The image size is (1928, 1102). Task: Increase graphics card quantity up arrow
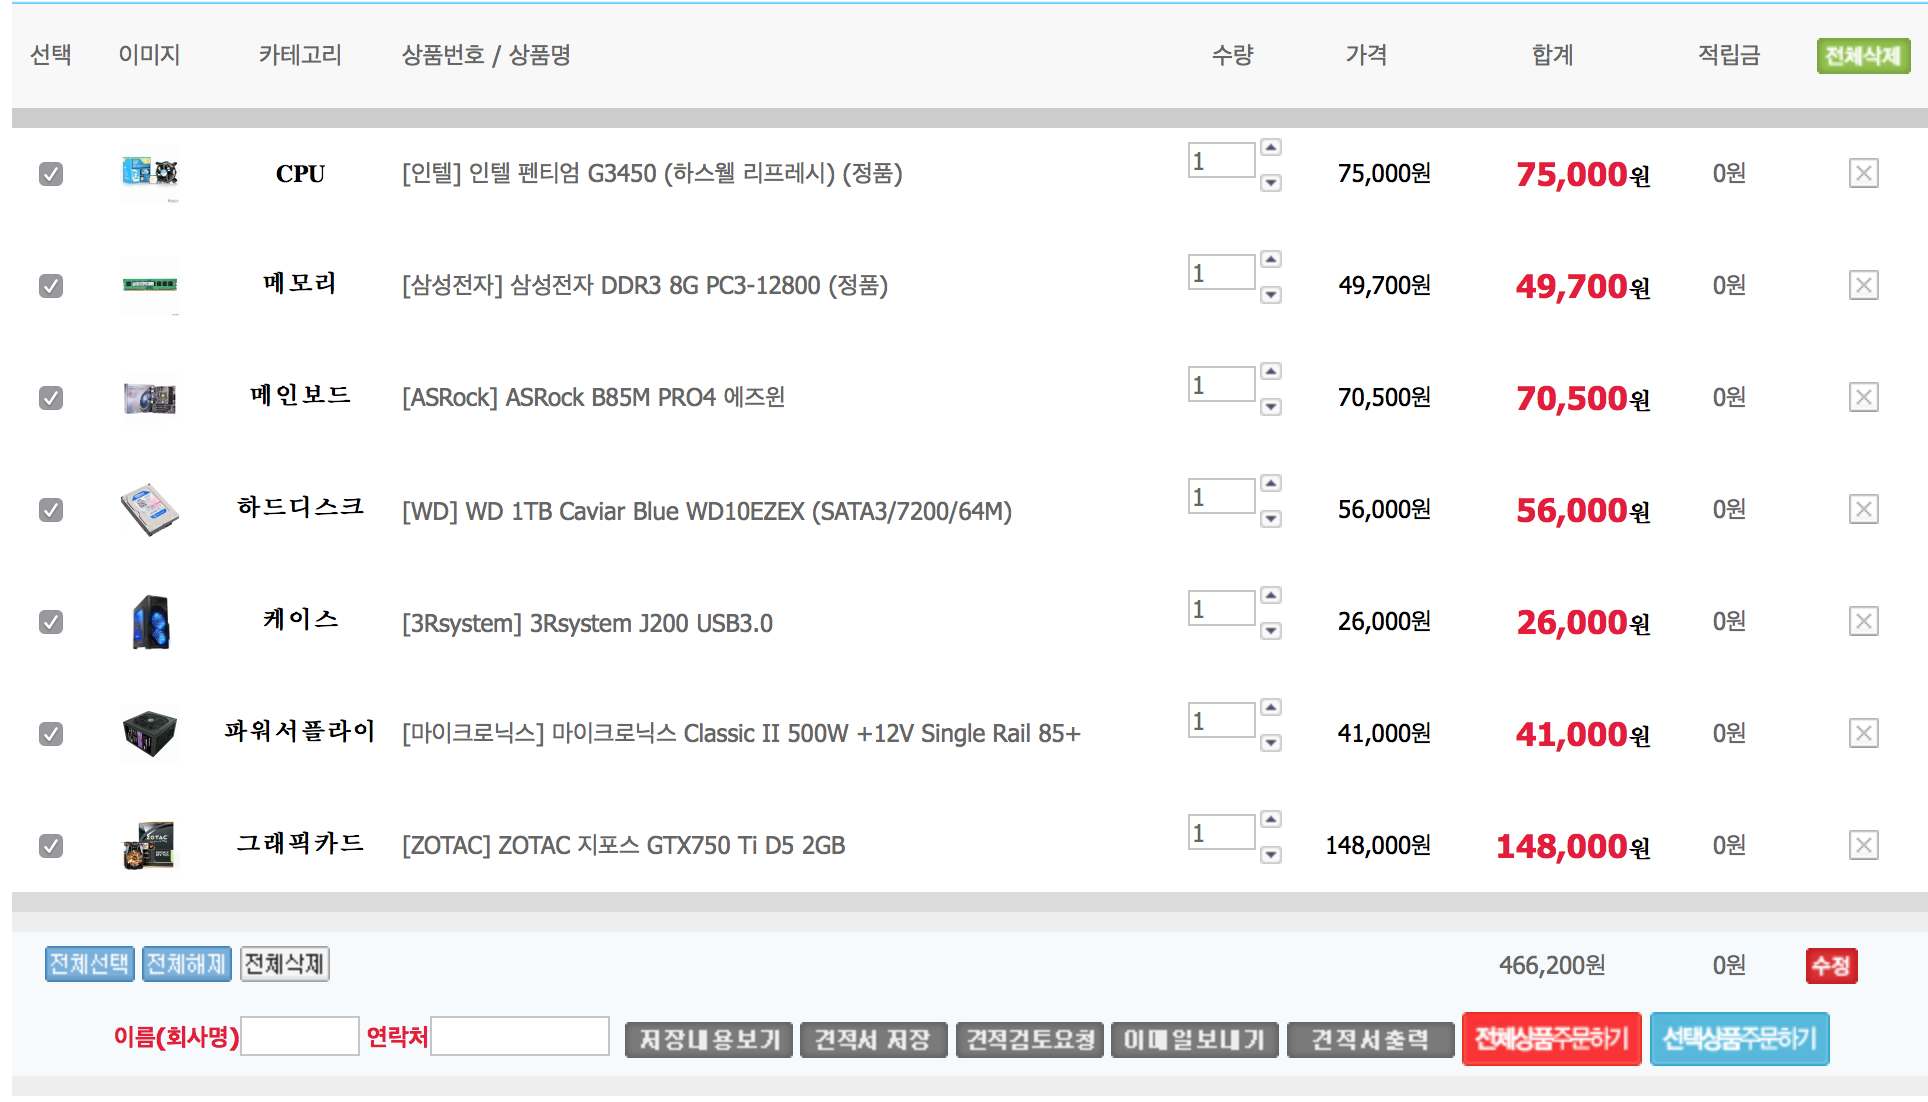1270,819
